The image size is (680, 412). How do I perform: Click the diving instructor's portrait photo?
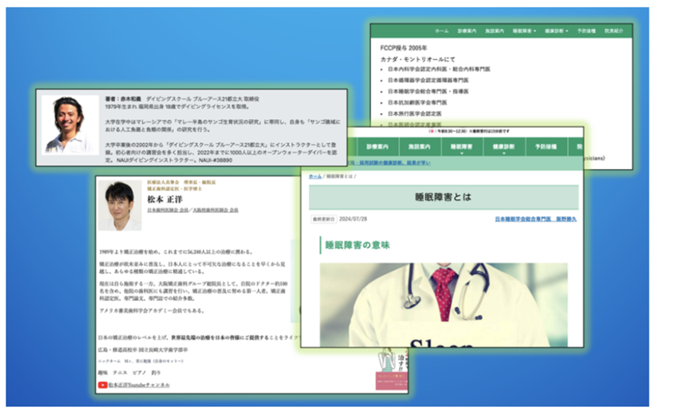pos(70,125)
